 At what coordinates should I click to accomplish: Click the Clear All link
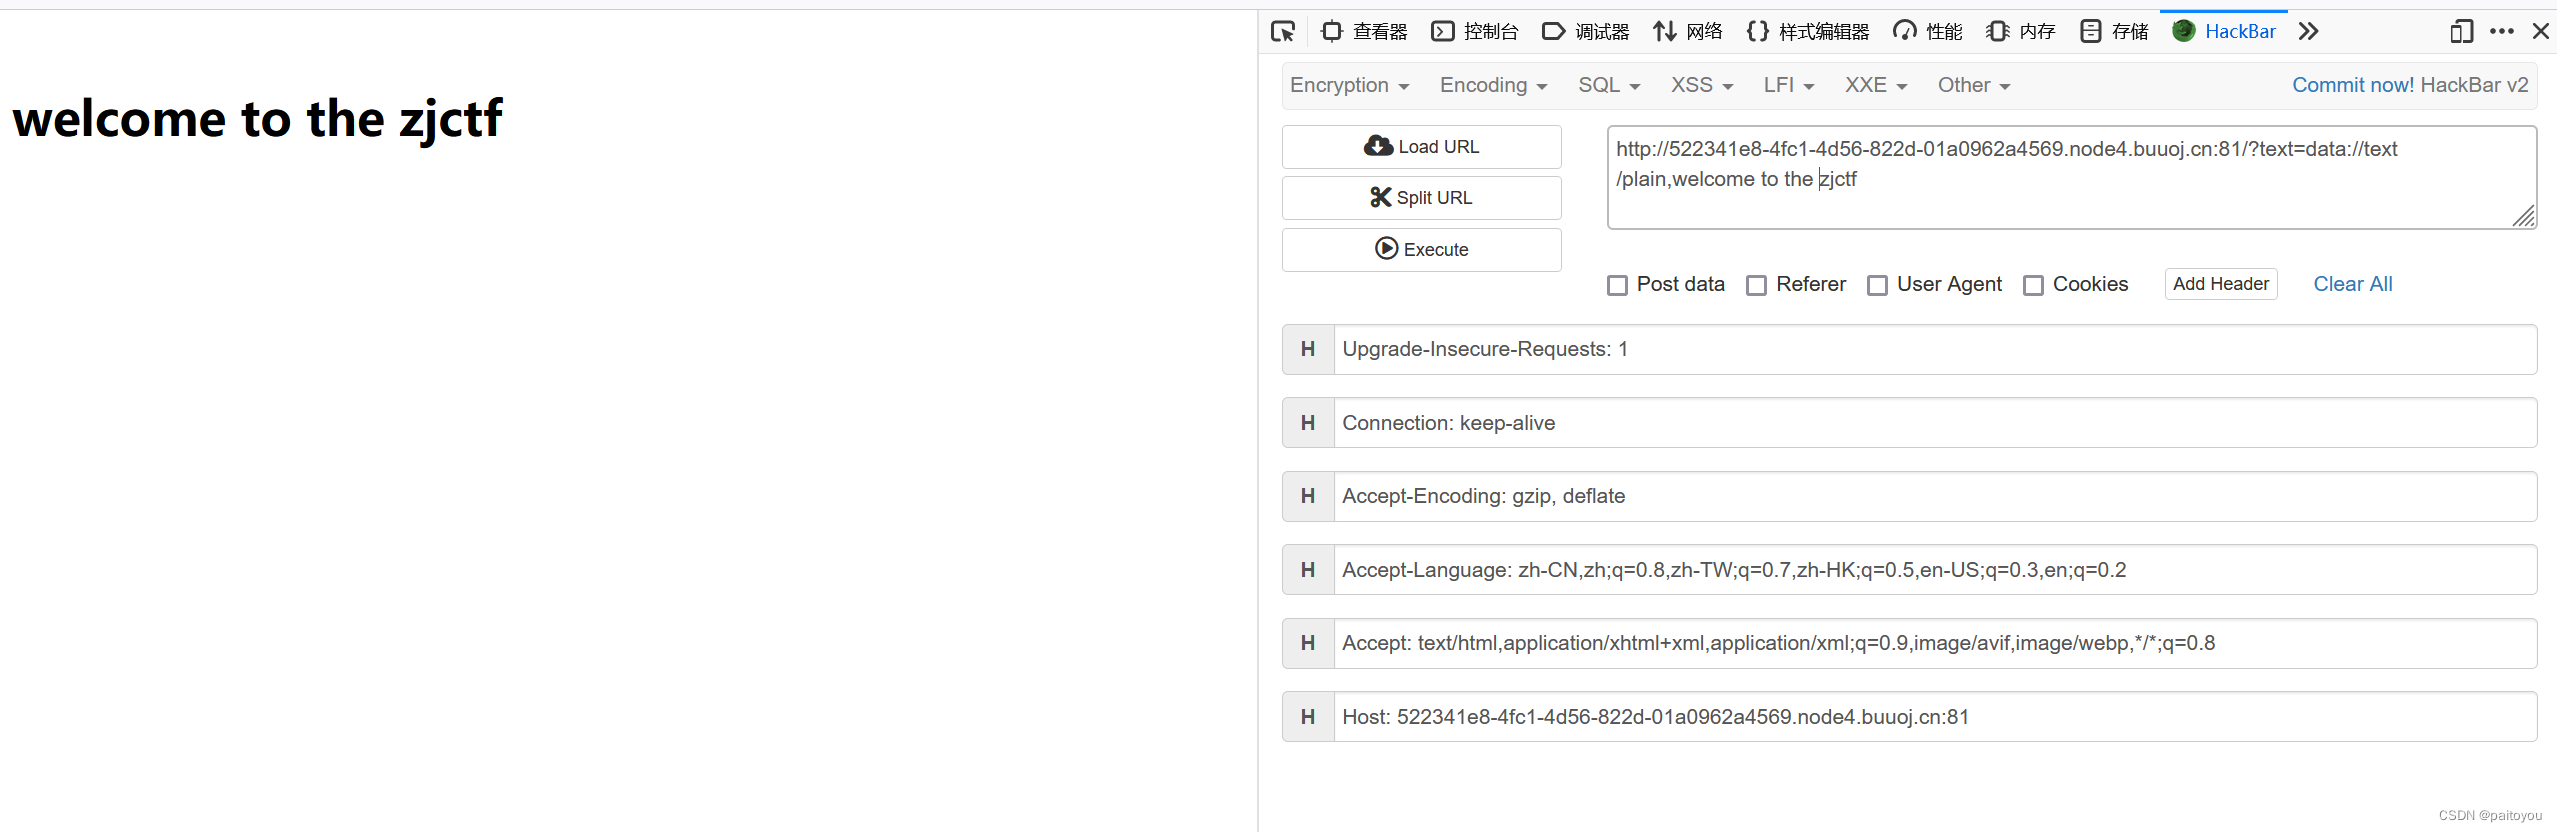click(2352, 284)
